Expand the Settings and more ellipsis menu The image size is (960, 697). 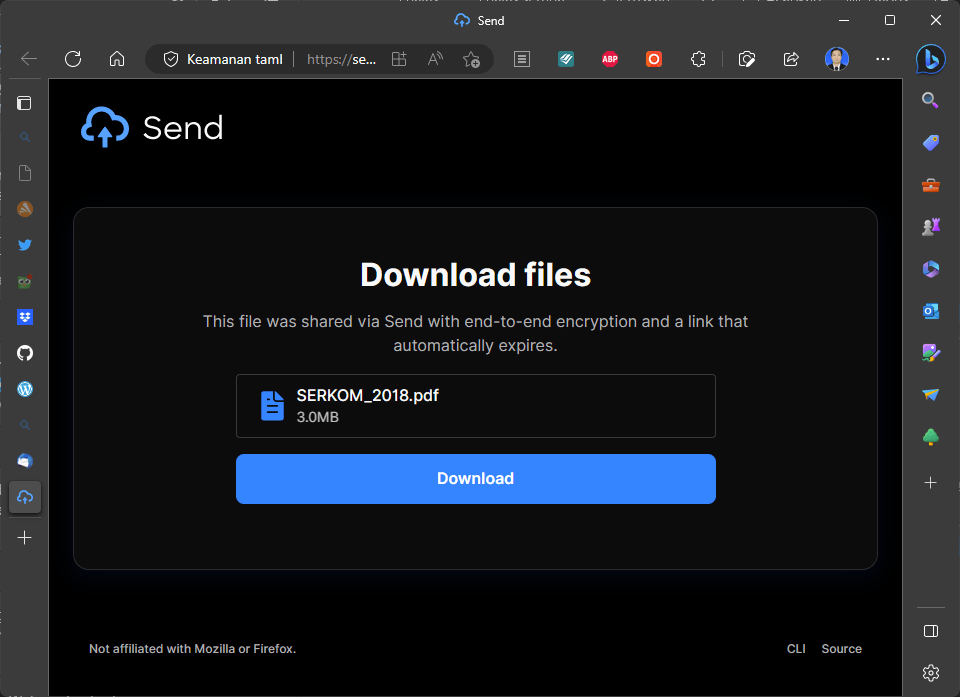(x=882, y=59)
